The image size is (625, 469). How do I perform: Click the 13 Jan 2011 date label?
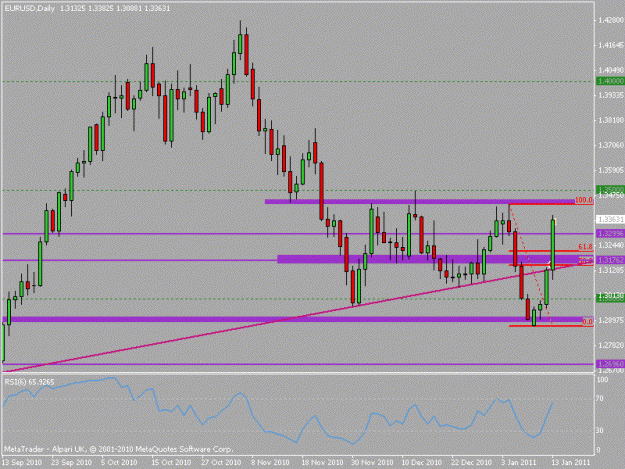coord(571,463)
